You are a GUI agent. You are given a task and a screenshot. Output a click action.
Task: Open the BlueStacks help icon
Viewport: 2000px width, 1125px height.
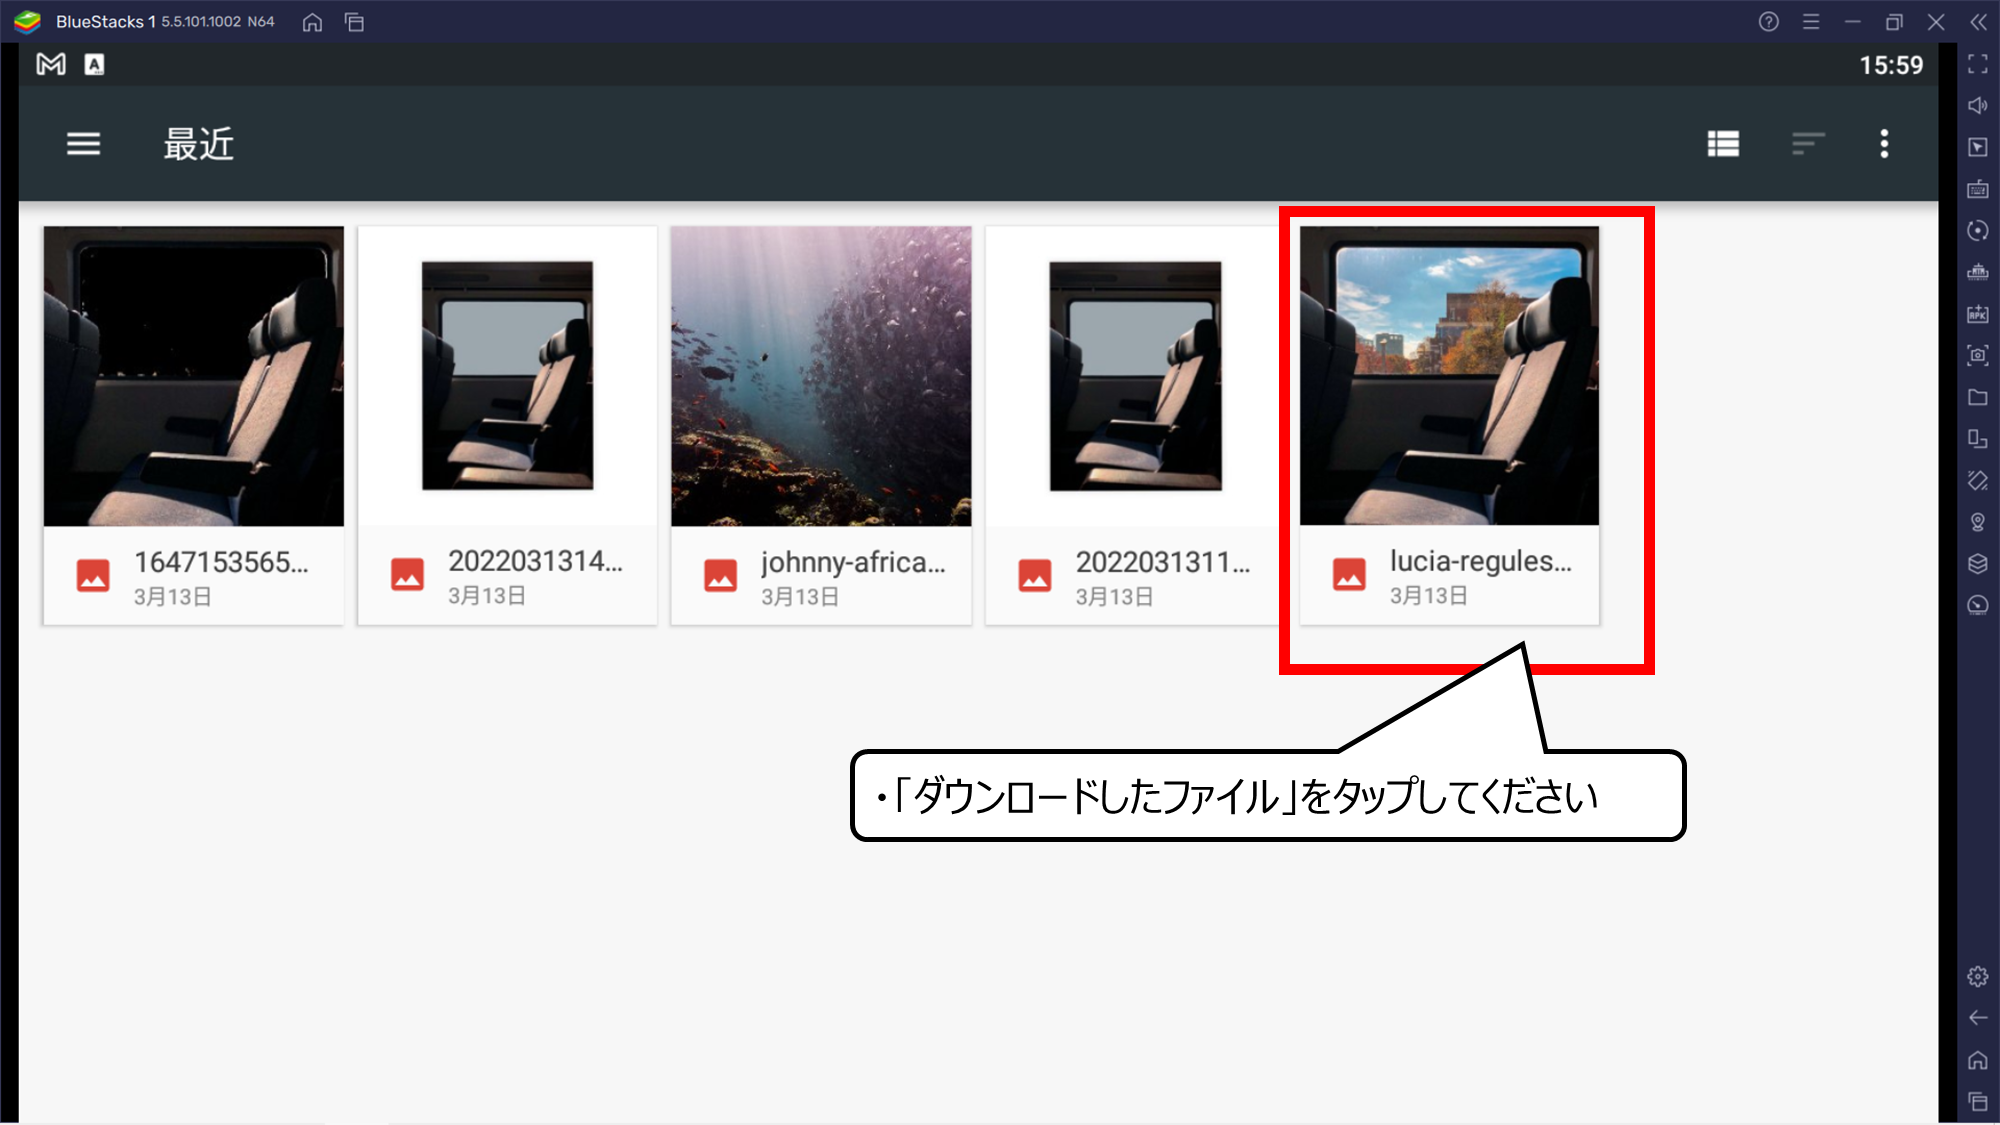coord(1768,22)
